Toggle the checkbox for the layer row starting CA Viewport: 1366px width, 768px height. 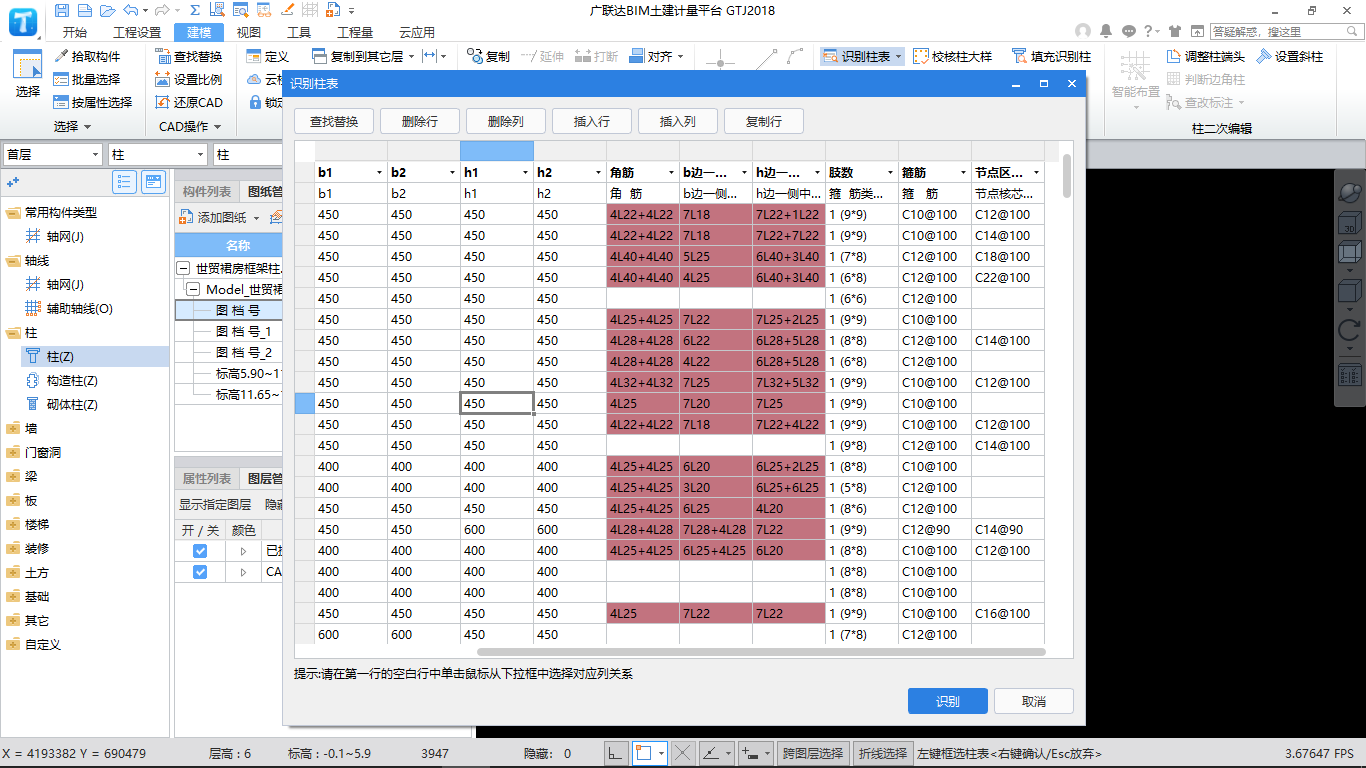point(200,572)
